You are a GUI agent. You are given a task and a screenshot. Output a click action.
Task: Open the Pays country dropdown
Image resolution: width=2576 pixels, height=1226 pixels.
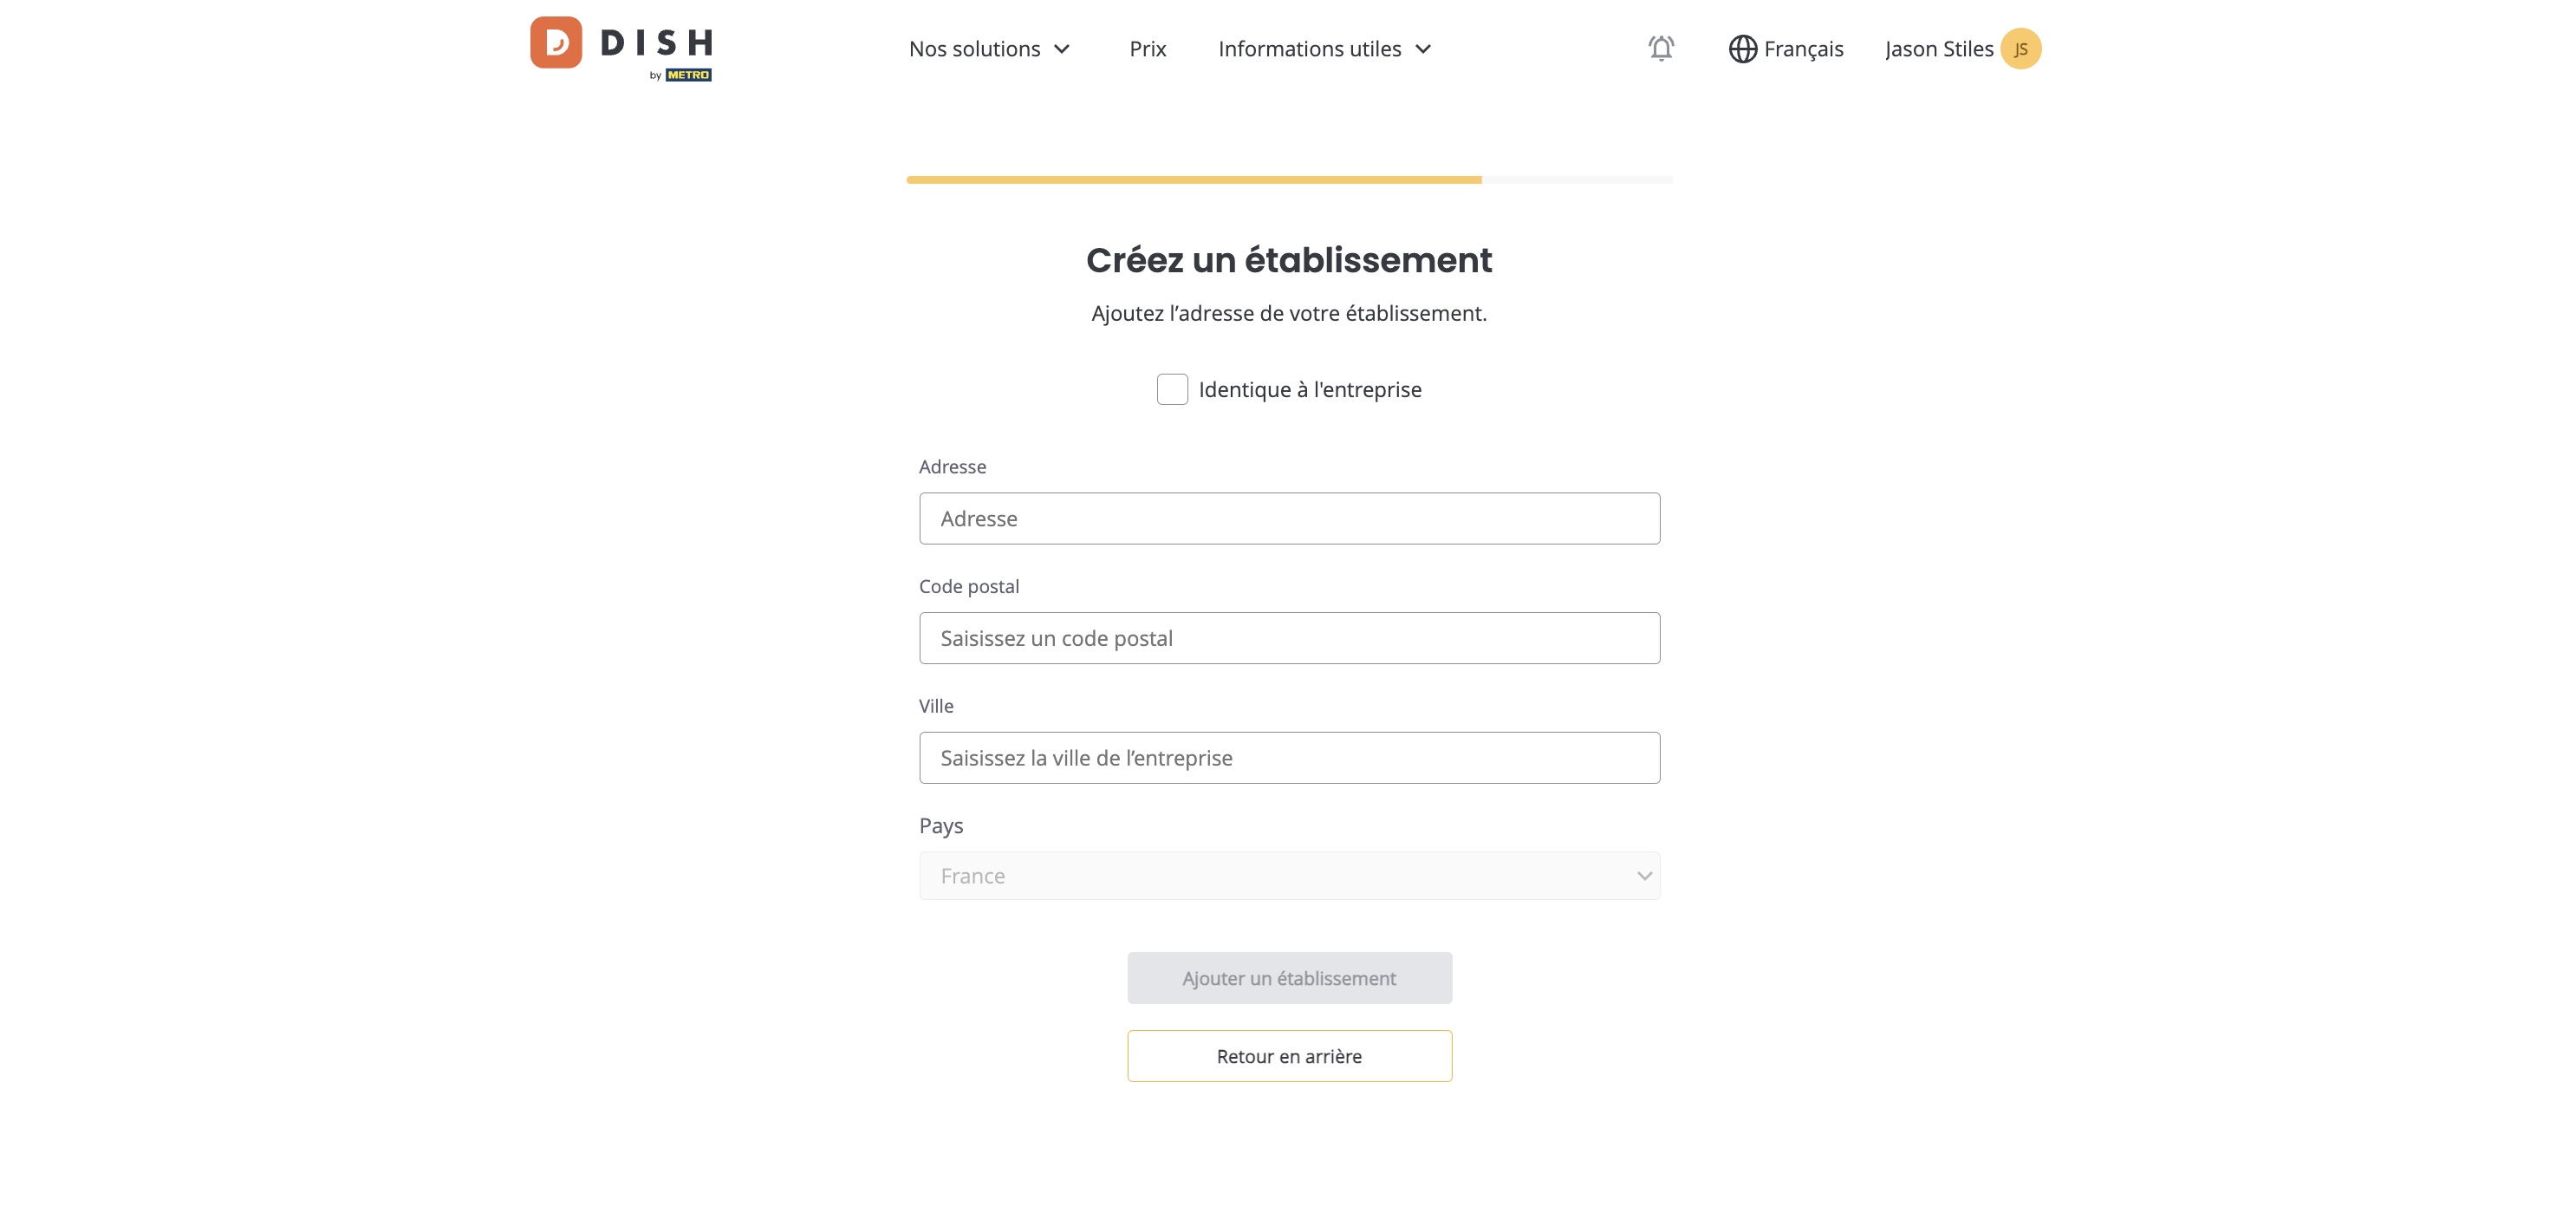tap(1289, 876)
